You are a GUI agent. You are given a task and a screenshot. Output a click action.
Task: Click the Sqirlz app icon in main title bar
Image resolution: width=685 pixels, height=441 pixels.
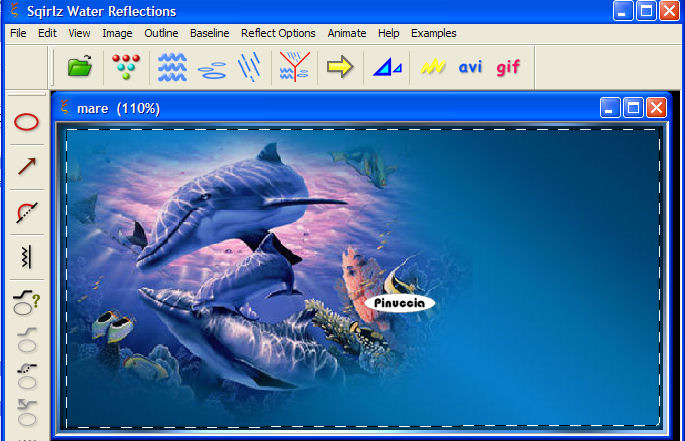(15, 10)
